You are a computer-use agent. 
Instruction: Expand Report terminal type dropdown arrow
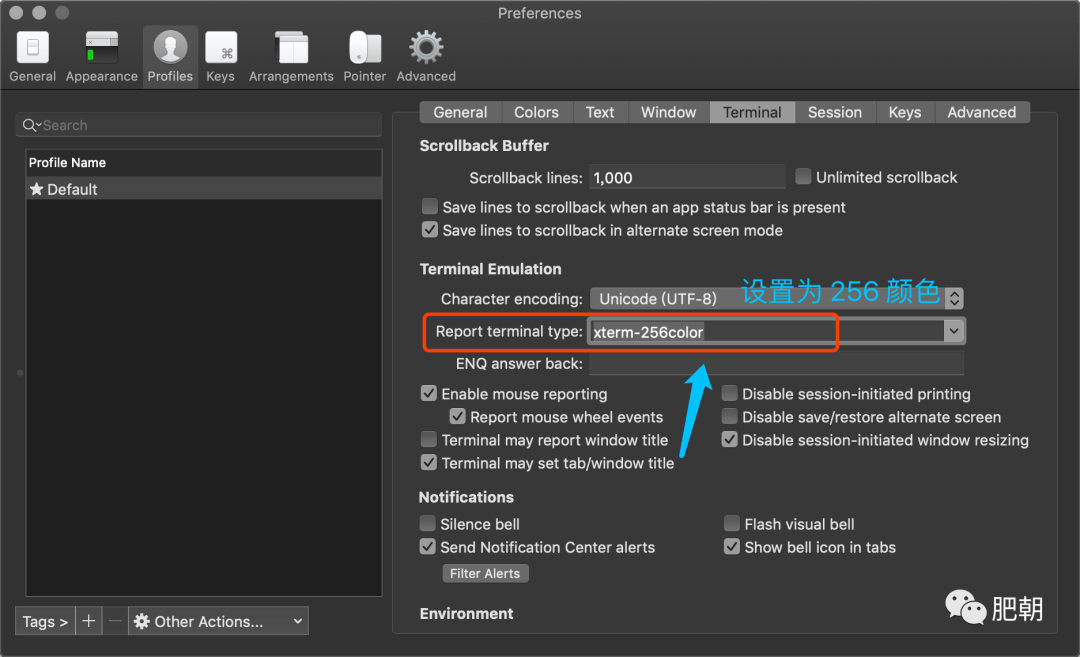pyautogui.click(x=953, y=331)
